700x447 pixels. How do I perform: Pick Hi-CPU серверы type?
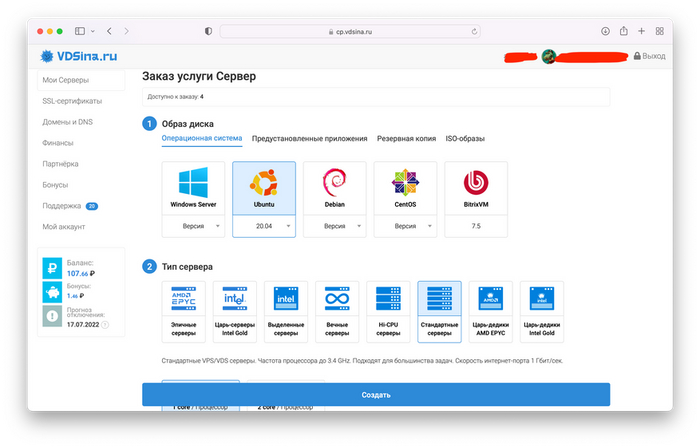click(x=388, y=312)
